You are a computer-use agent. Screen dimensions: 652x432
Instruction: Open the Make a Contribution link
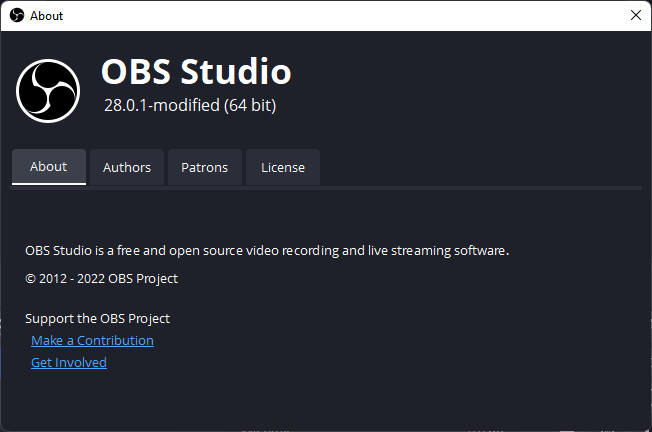(92, 341)
